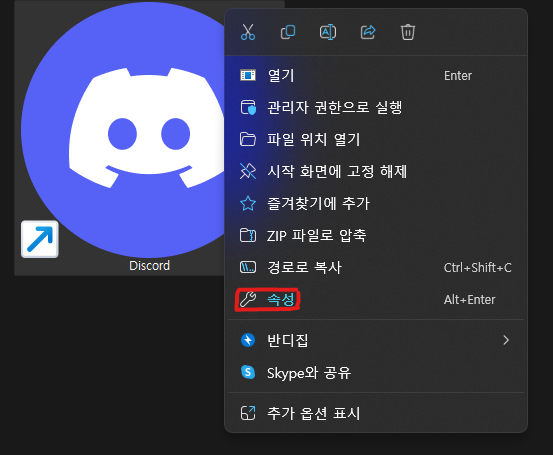Choose ZIP 파일로 압축 option
The width and height of the screenshot is (553, 455).
click(x=376, y=235)
